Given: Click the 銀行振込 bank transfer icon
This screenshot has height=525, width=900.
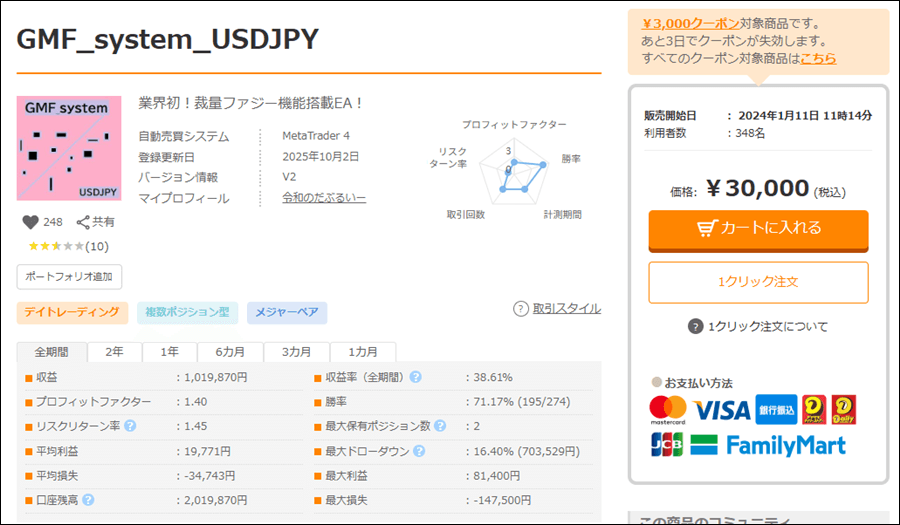Looking at the screenshot, I should (x=776, y=410).
